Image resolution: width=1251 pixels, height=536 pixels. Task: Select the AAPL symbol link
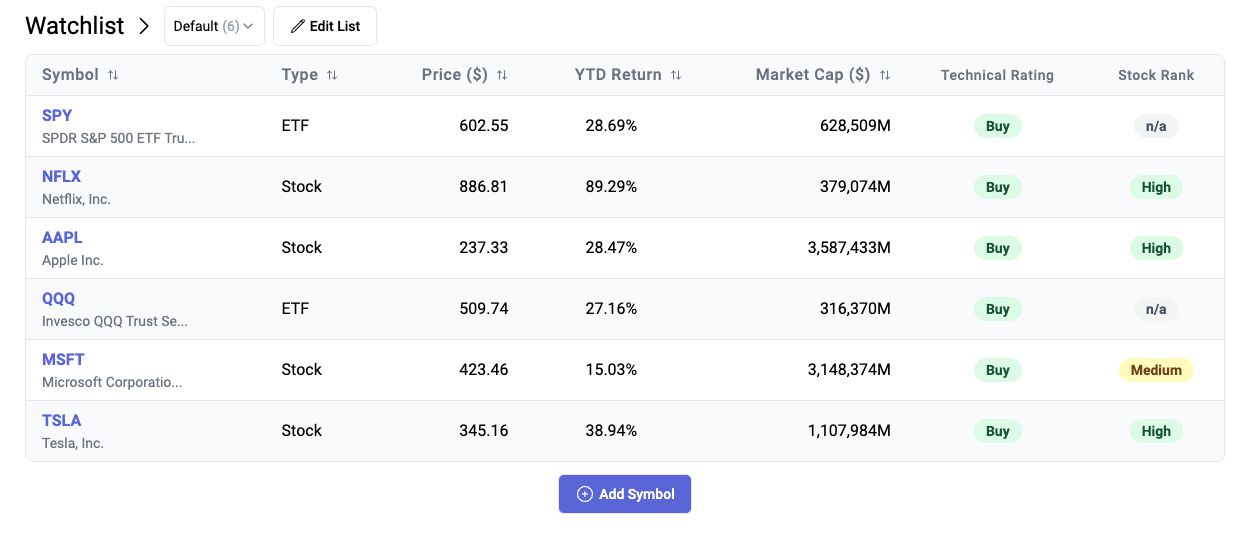pyautogui.click(x=62, y=237)
